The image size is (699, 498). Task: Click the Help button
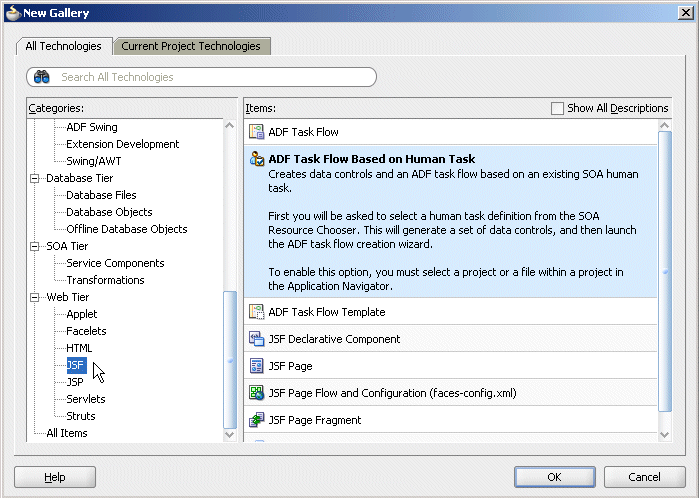point(55,477)
